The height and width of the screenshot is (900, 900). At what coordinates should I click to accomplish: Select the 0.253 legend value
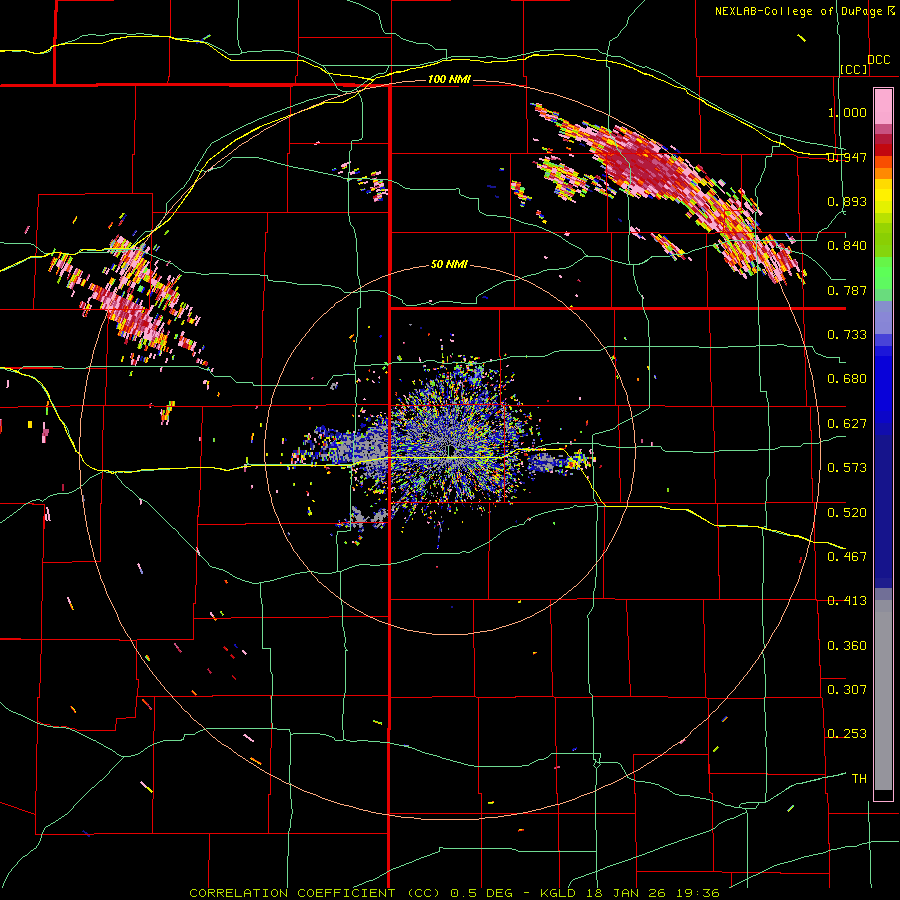point(847,734)
